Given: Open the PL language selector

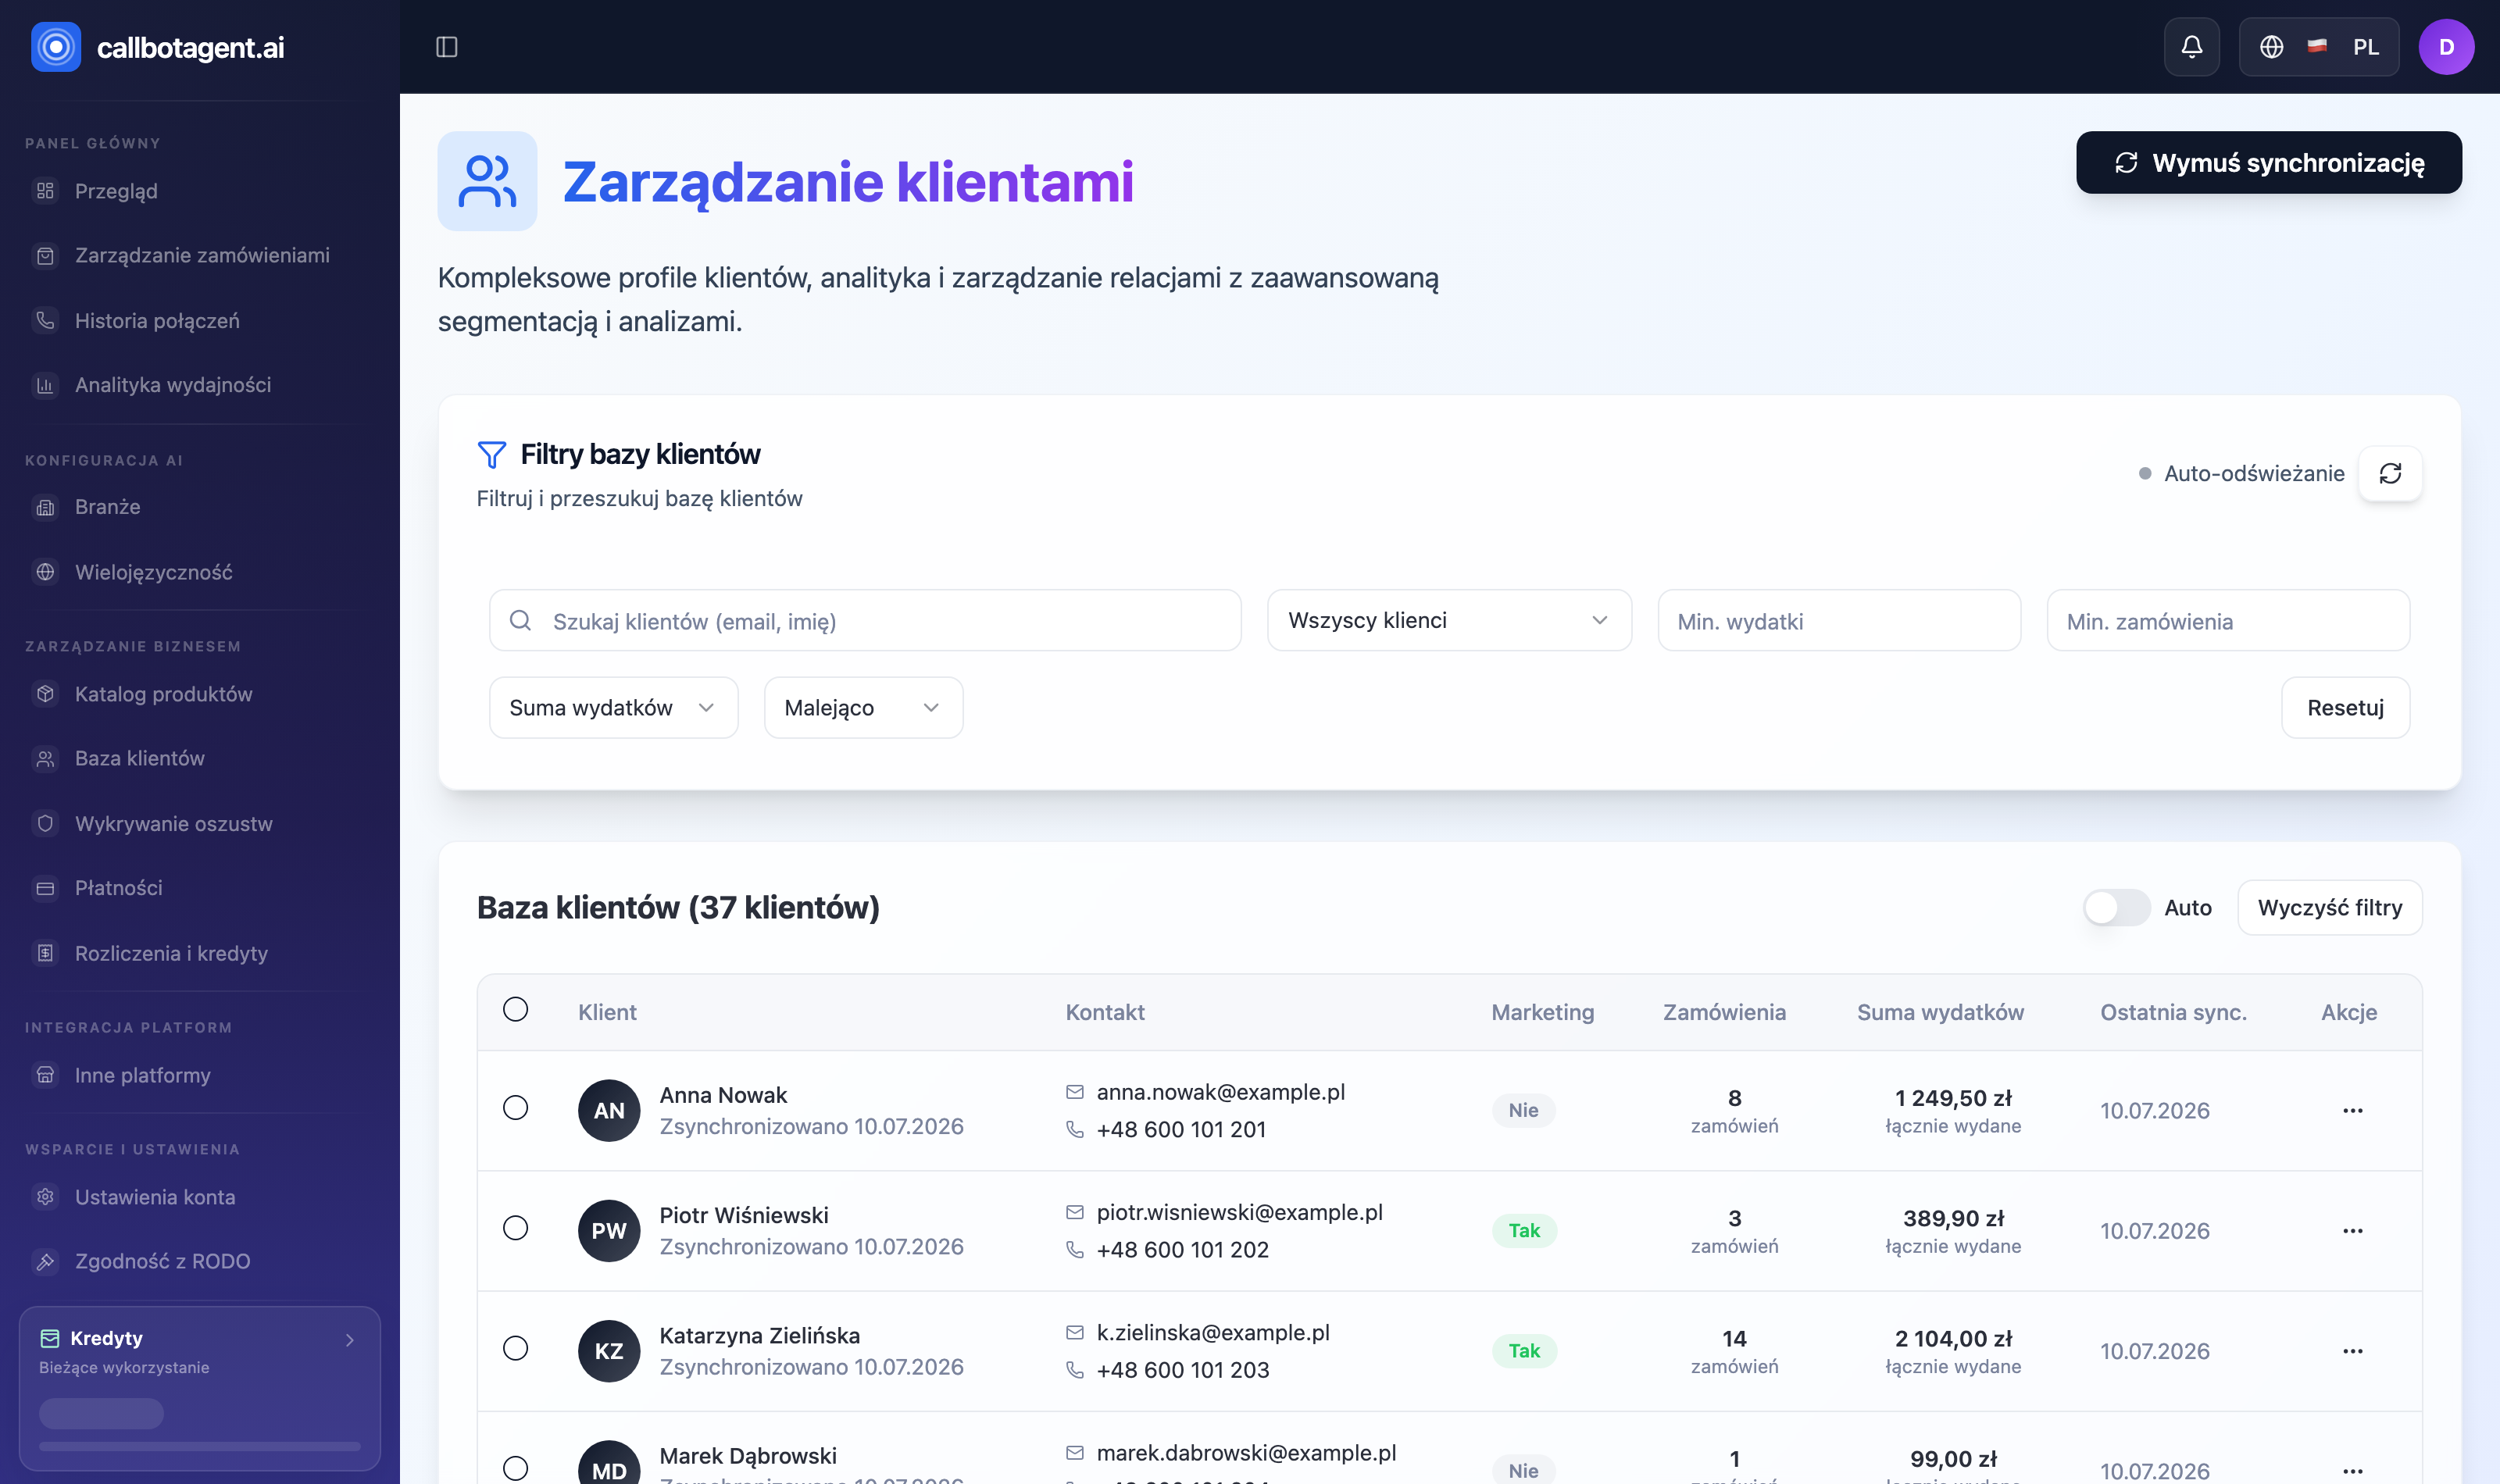Looking at the screenshot, I should 2318,47.
